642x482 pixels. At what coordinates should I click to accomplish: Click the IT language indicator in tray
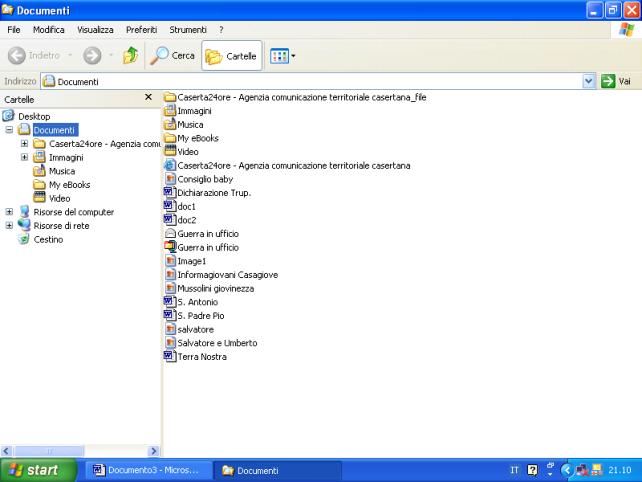pos(515,470)
